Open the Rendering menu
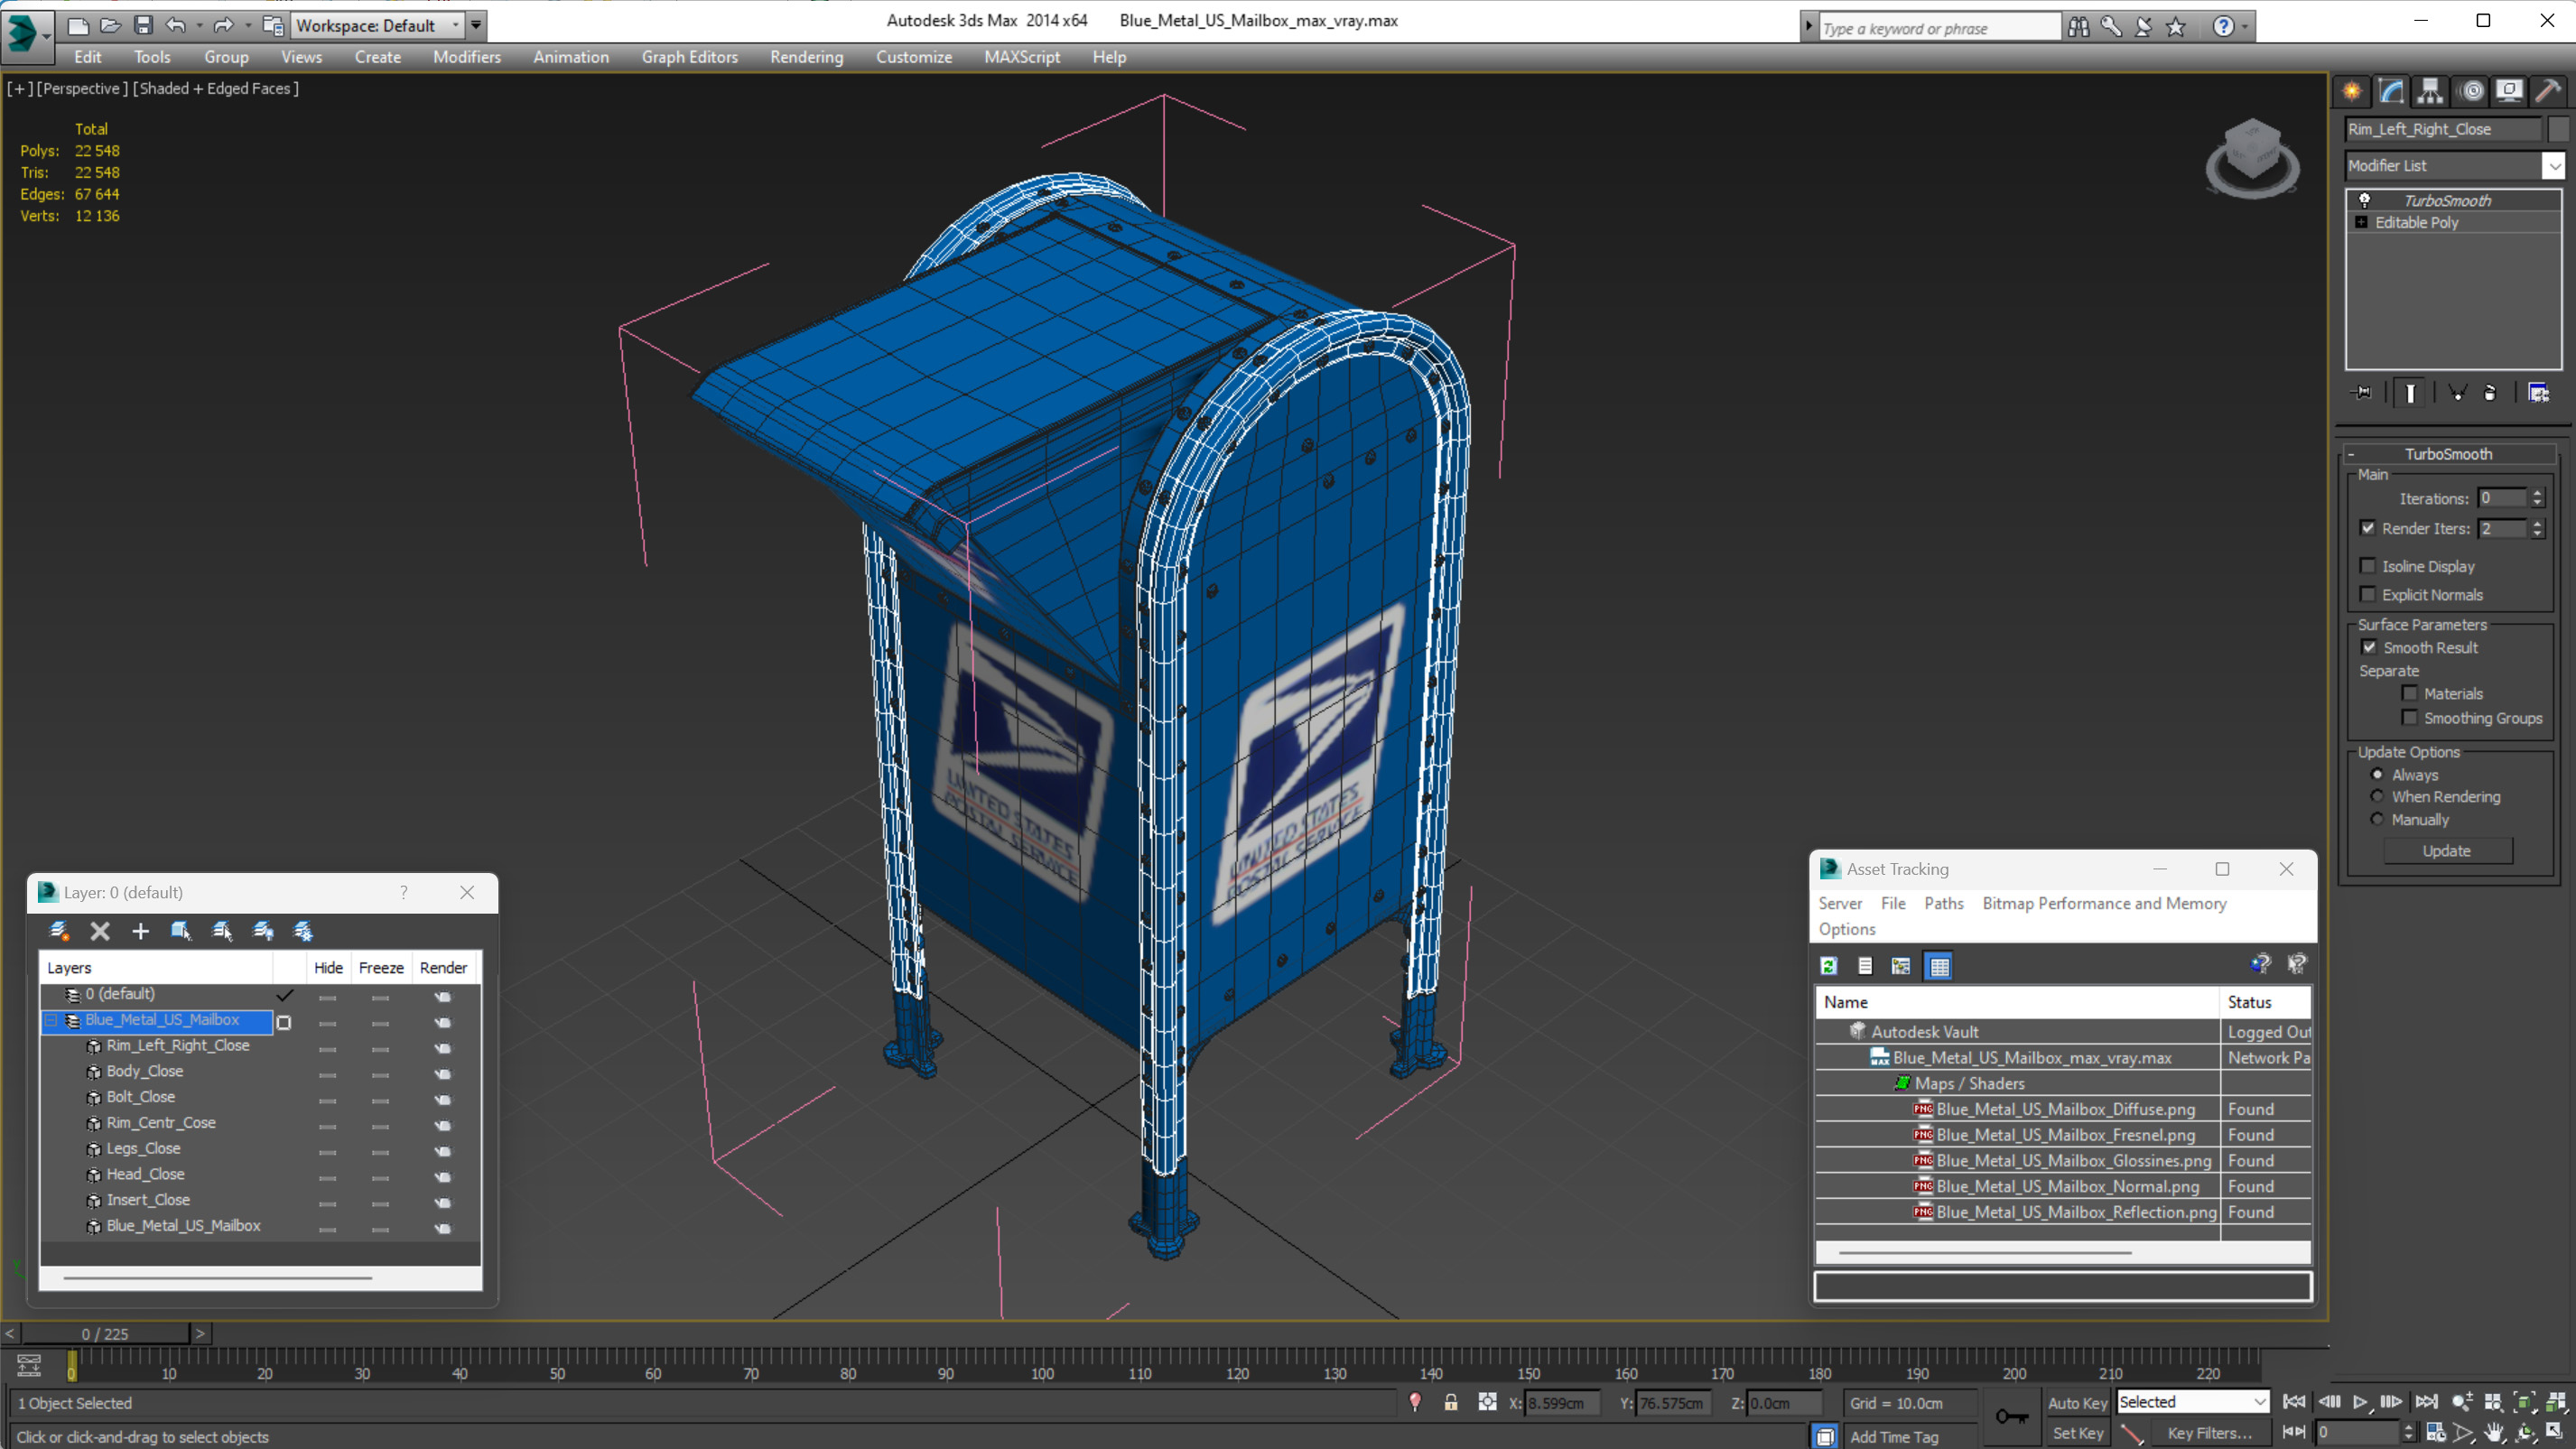 pyautogui.click(x=806, y=57)
